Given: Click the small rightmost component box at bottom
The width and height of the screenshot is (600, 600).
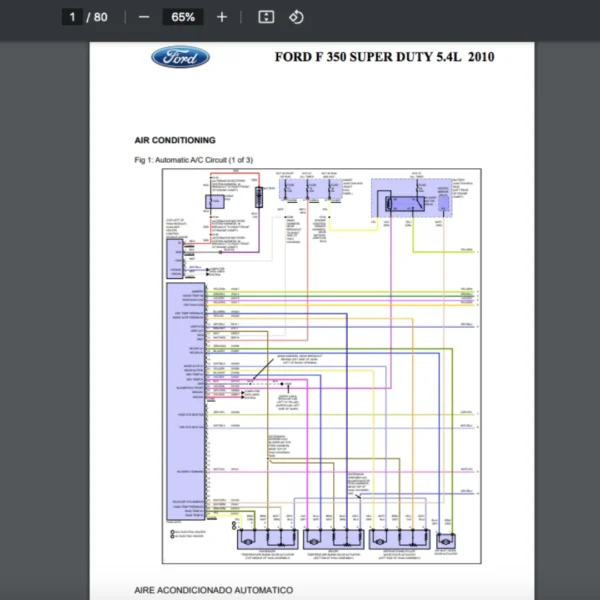Looking at the screenshot, I should [446, 540].
